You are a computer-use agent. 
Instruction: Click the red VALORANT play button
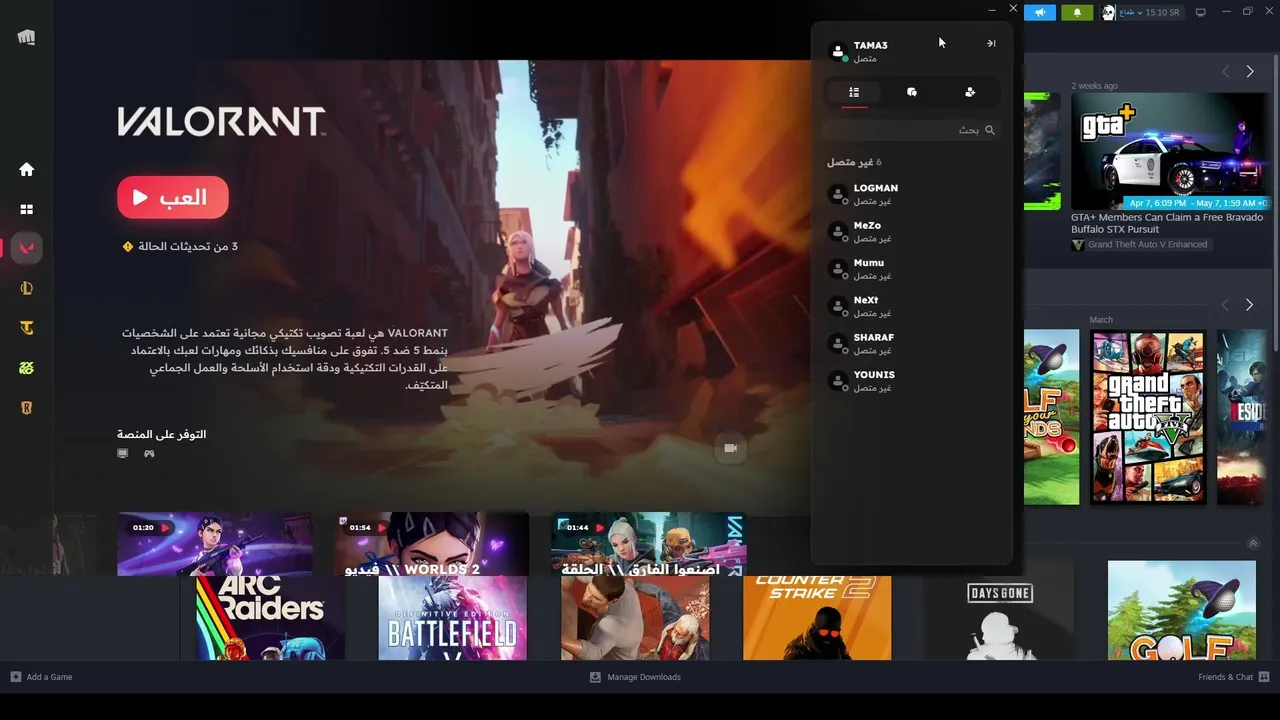click(173, 197)
